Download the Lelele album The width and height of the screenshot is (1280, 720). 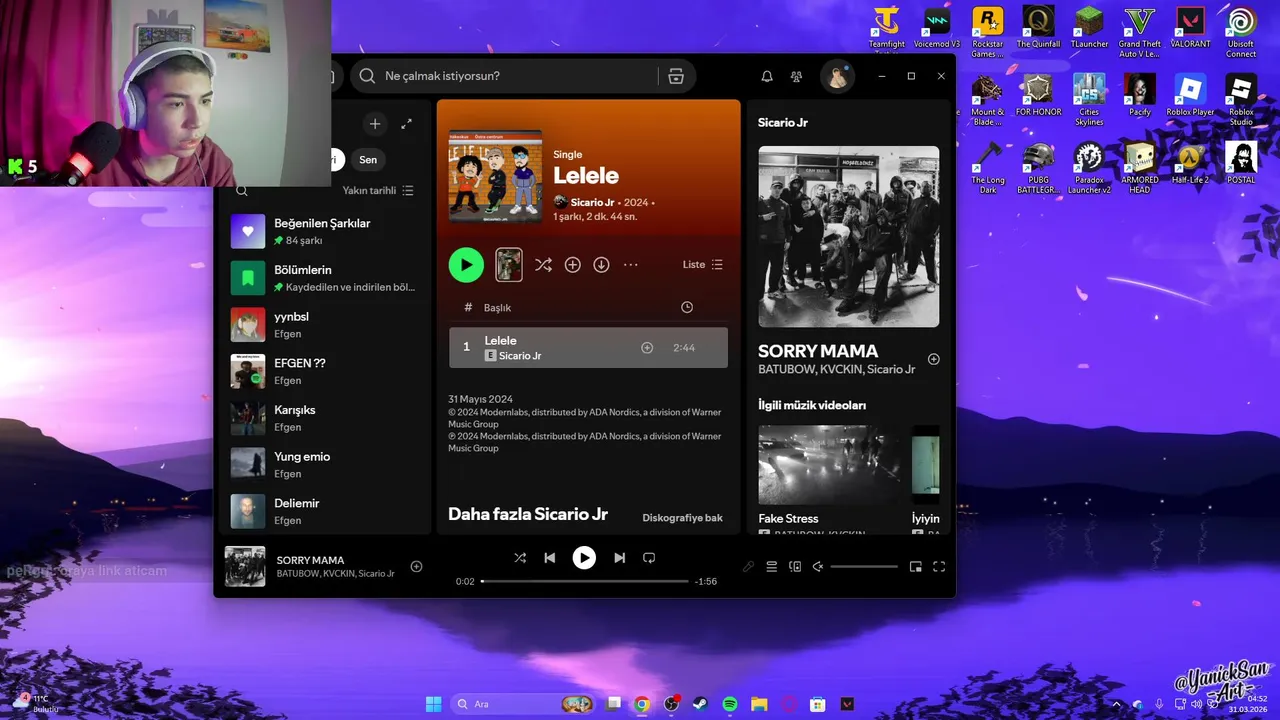tap(601, 265)
